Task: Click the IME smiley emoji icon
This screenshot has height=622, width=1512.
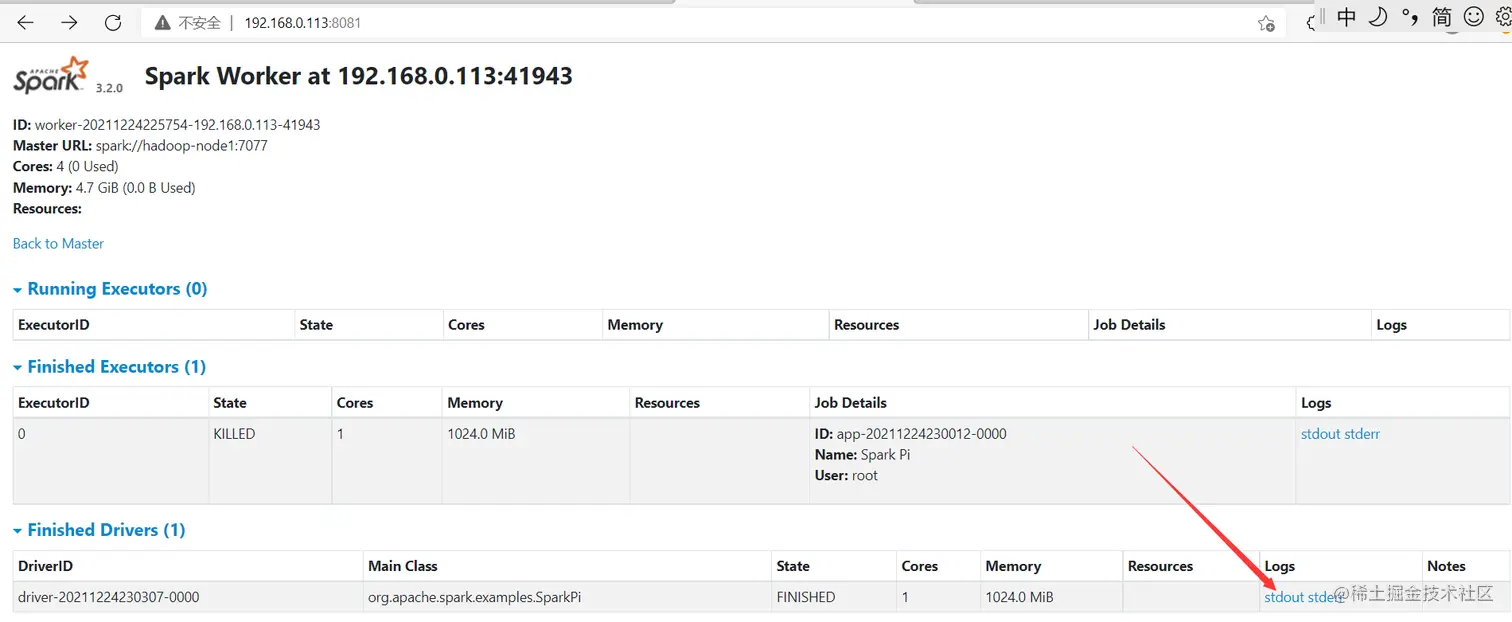Action: coord(1473,16)
